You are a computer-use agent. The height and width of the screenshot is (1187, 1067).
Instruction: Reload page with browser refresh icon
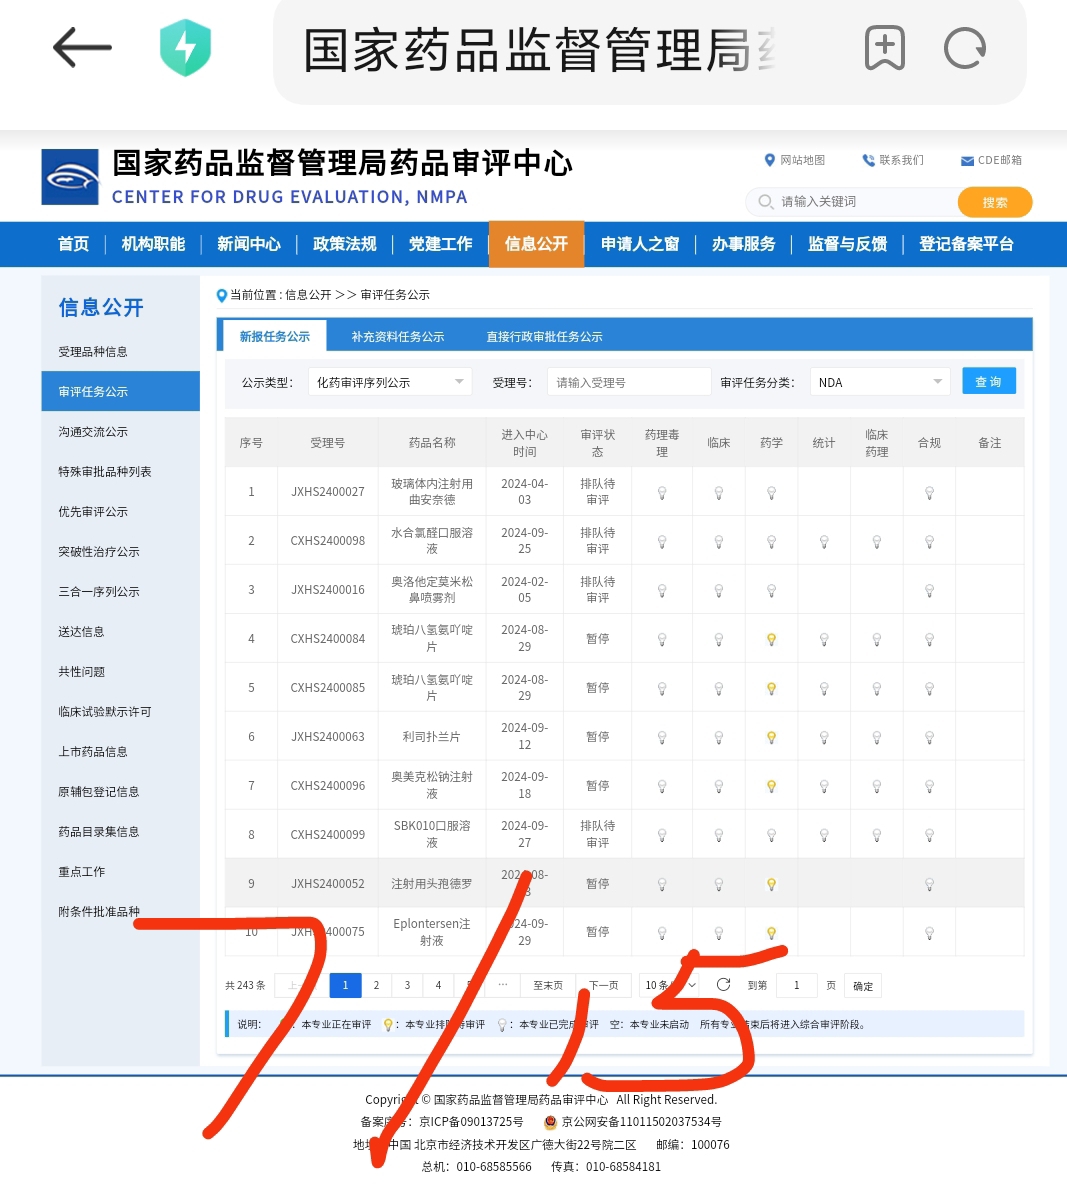point(965,48)
